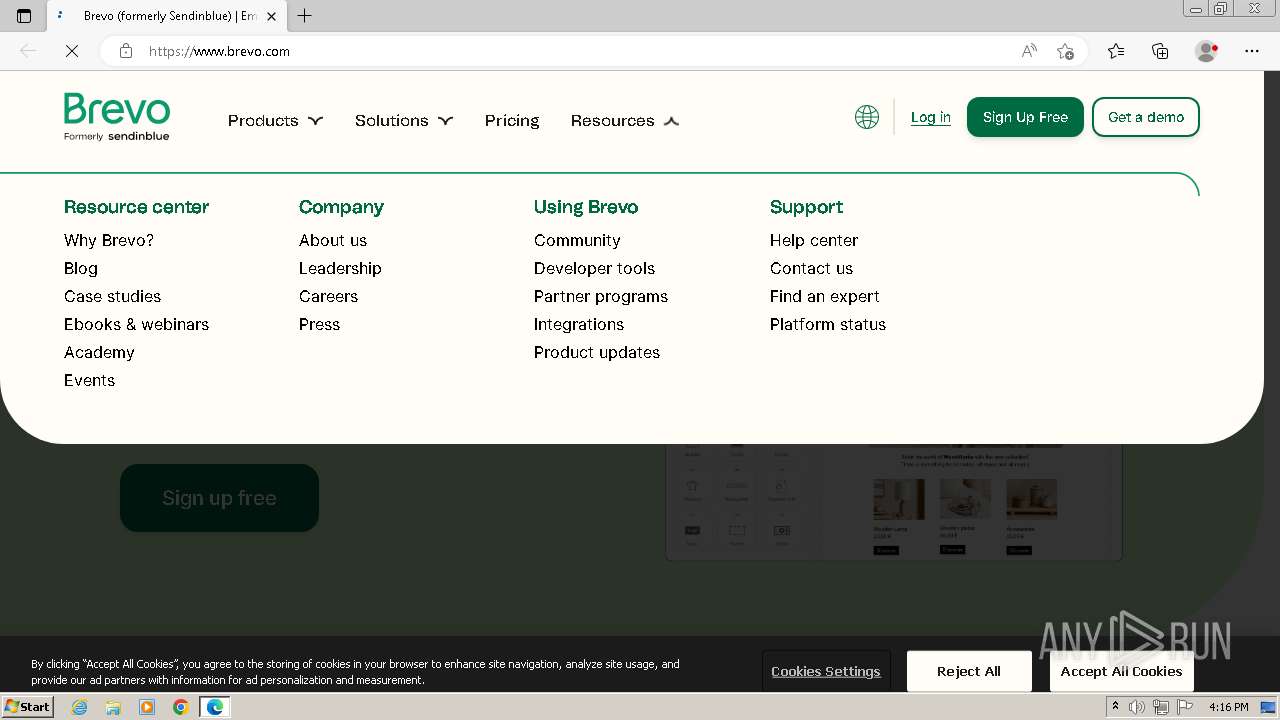Open the Events link

coord(89,380)
